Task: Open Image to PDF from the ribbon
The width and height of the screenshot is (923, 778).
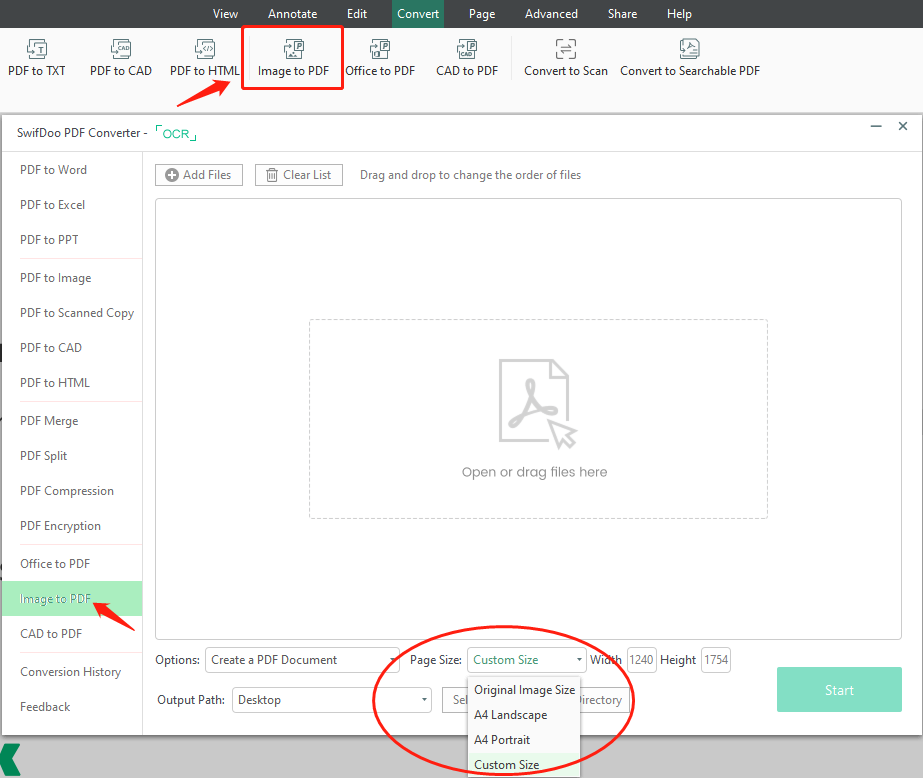Action: (x=293, y=58)
